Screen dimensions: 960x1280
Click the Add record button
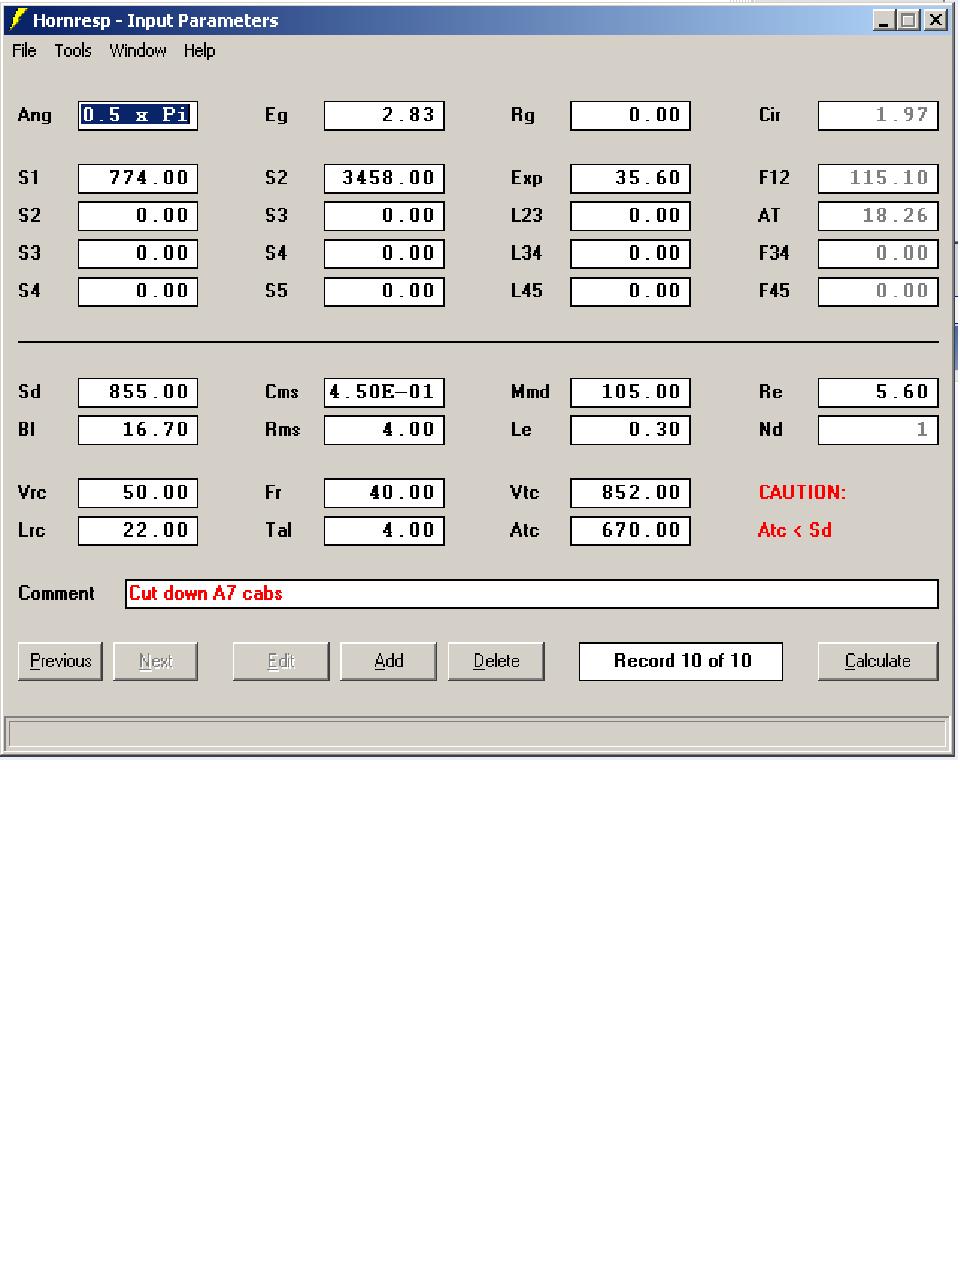coord(388,661)
